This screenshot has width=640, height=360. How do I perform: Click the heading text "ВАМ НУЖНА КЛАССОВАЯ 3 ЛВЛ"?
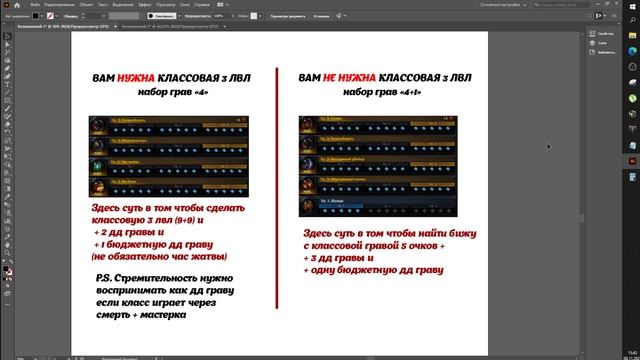(171, 78)
